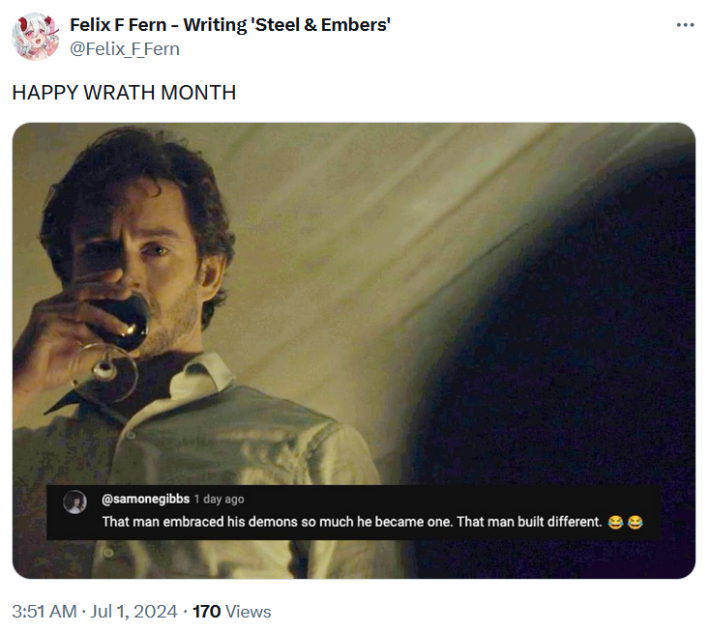Open the @Felix_F_Fern handle link
The image size is (710, 632).
point(125,48)
